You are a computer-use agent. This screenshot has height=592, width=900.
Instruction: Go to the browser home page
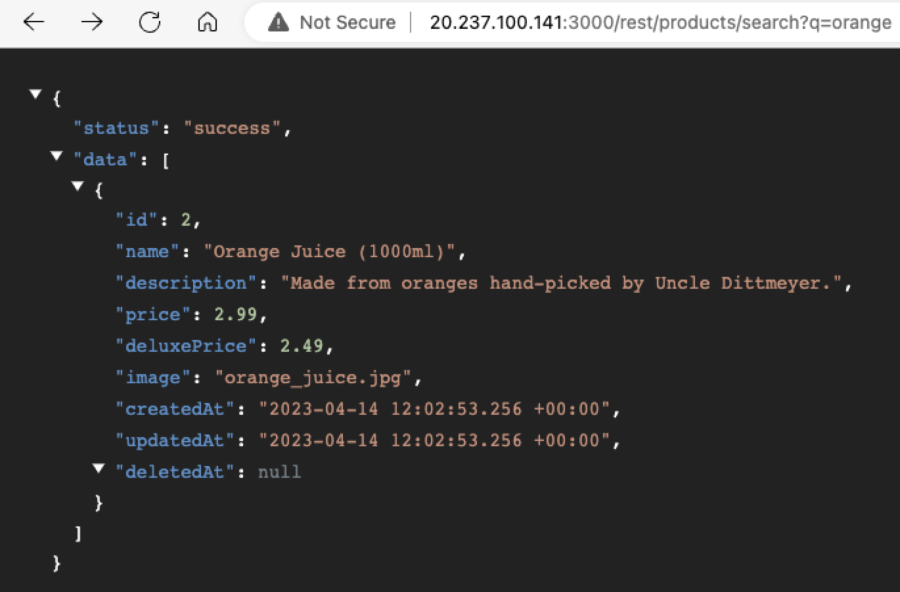(x=208, y=22)
